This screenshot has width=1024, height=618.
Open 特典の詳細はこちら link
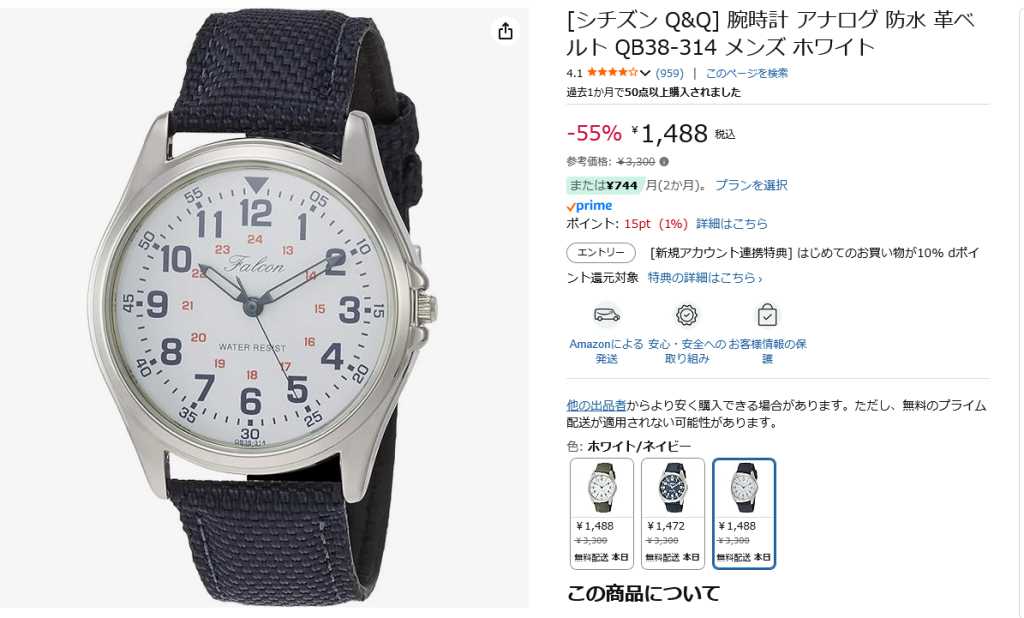pyautogui.click(x=705, y=278)
